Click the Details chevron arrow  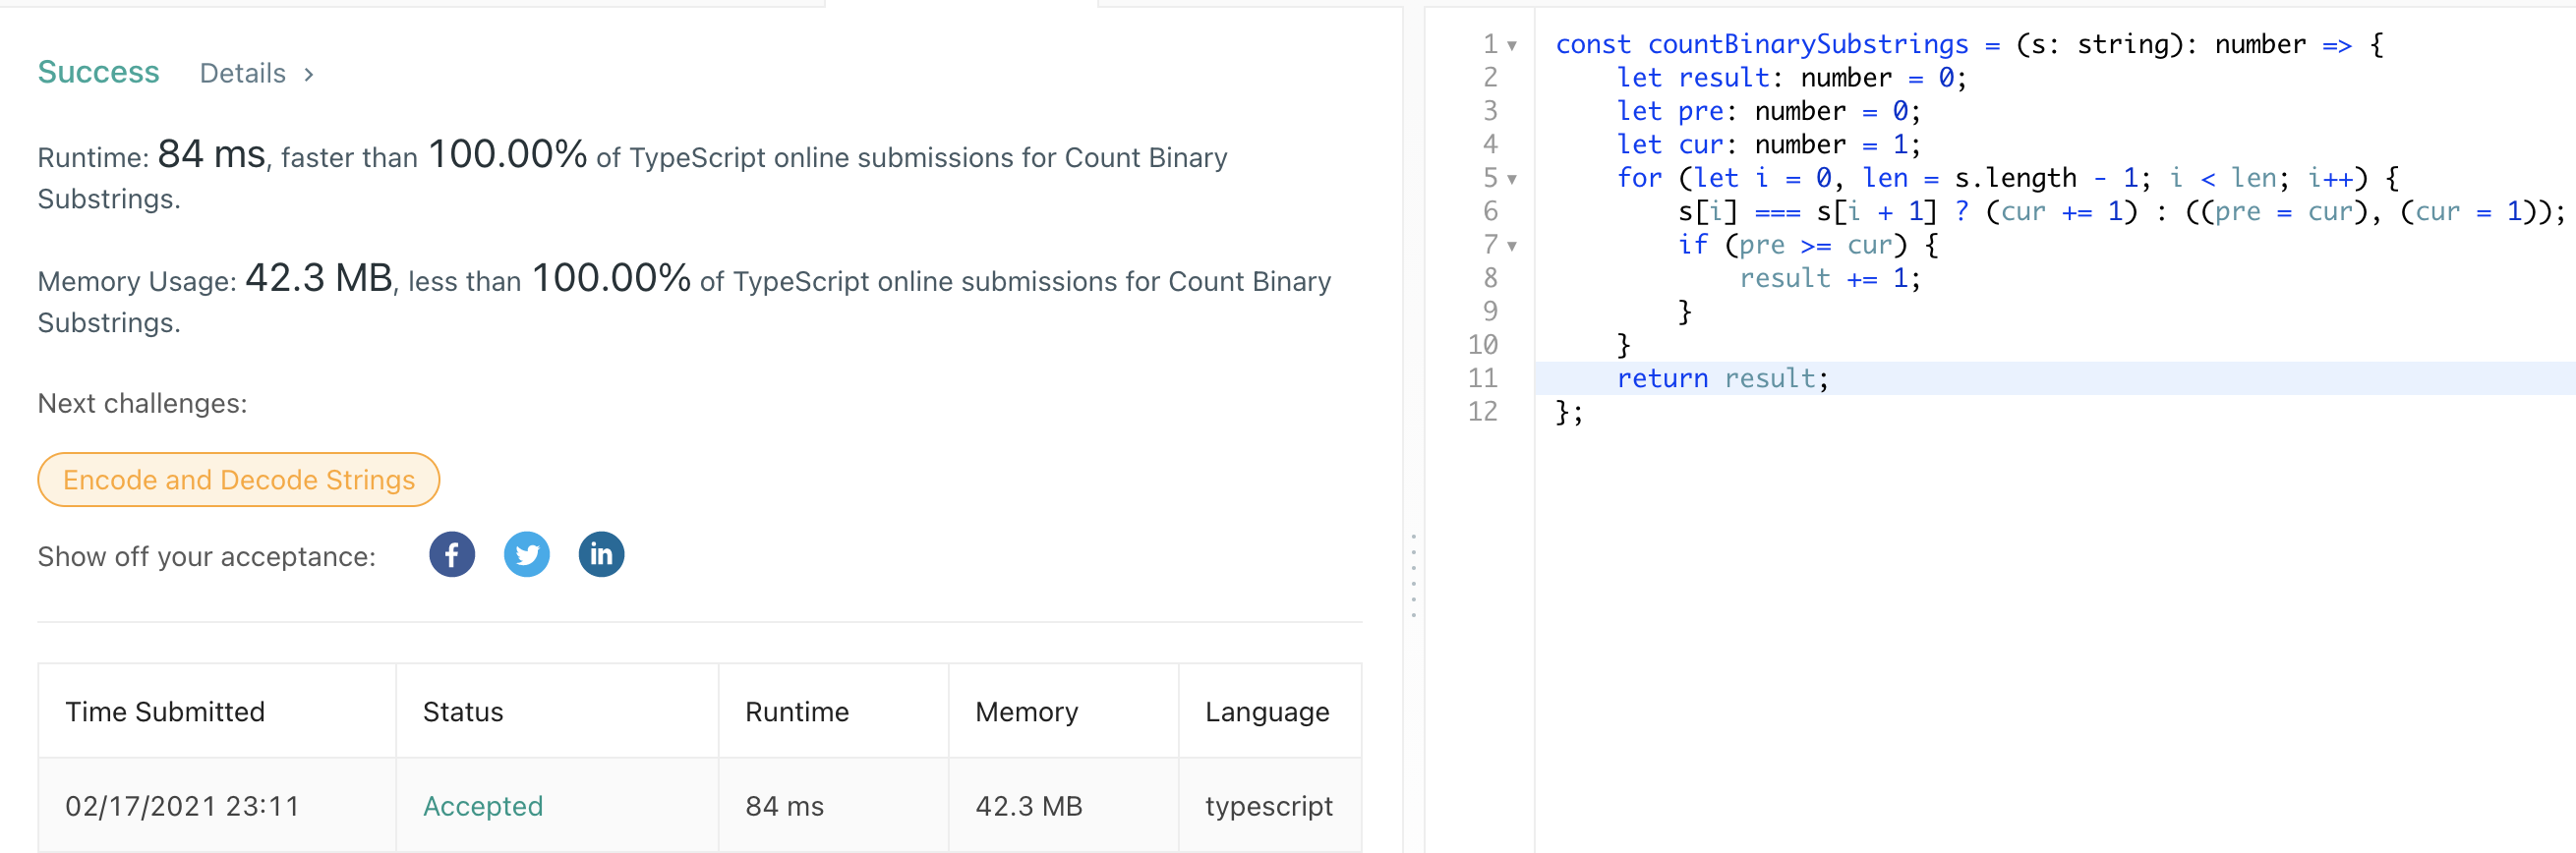pos(309,75)
